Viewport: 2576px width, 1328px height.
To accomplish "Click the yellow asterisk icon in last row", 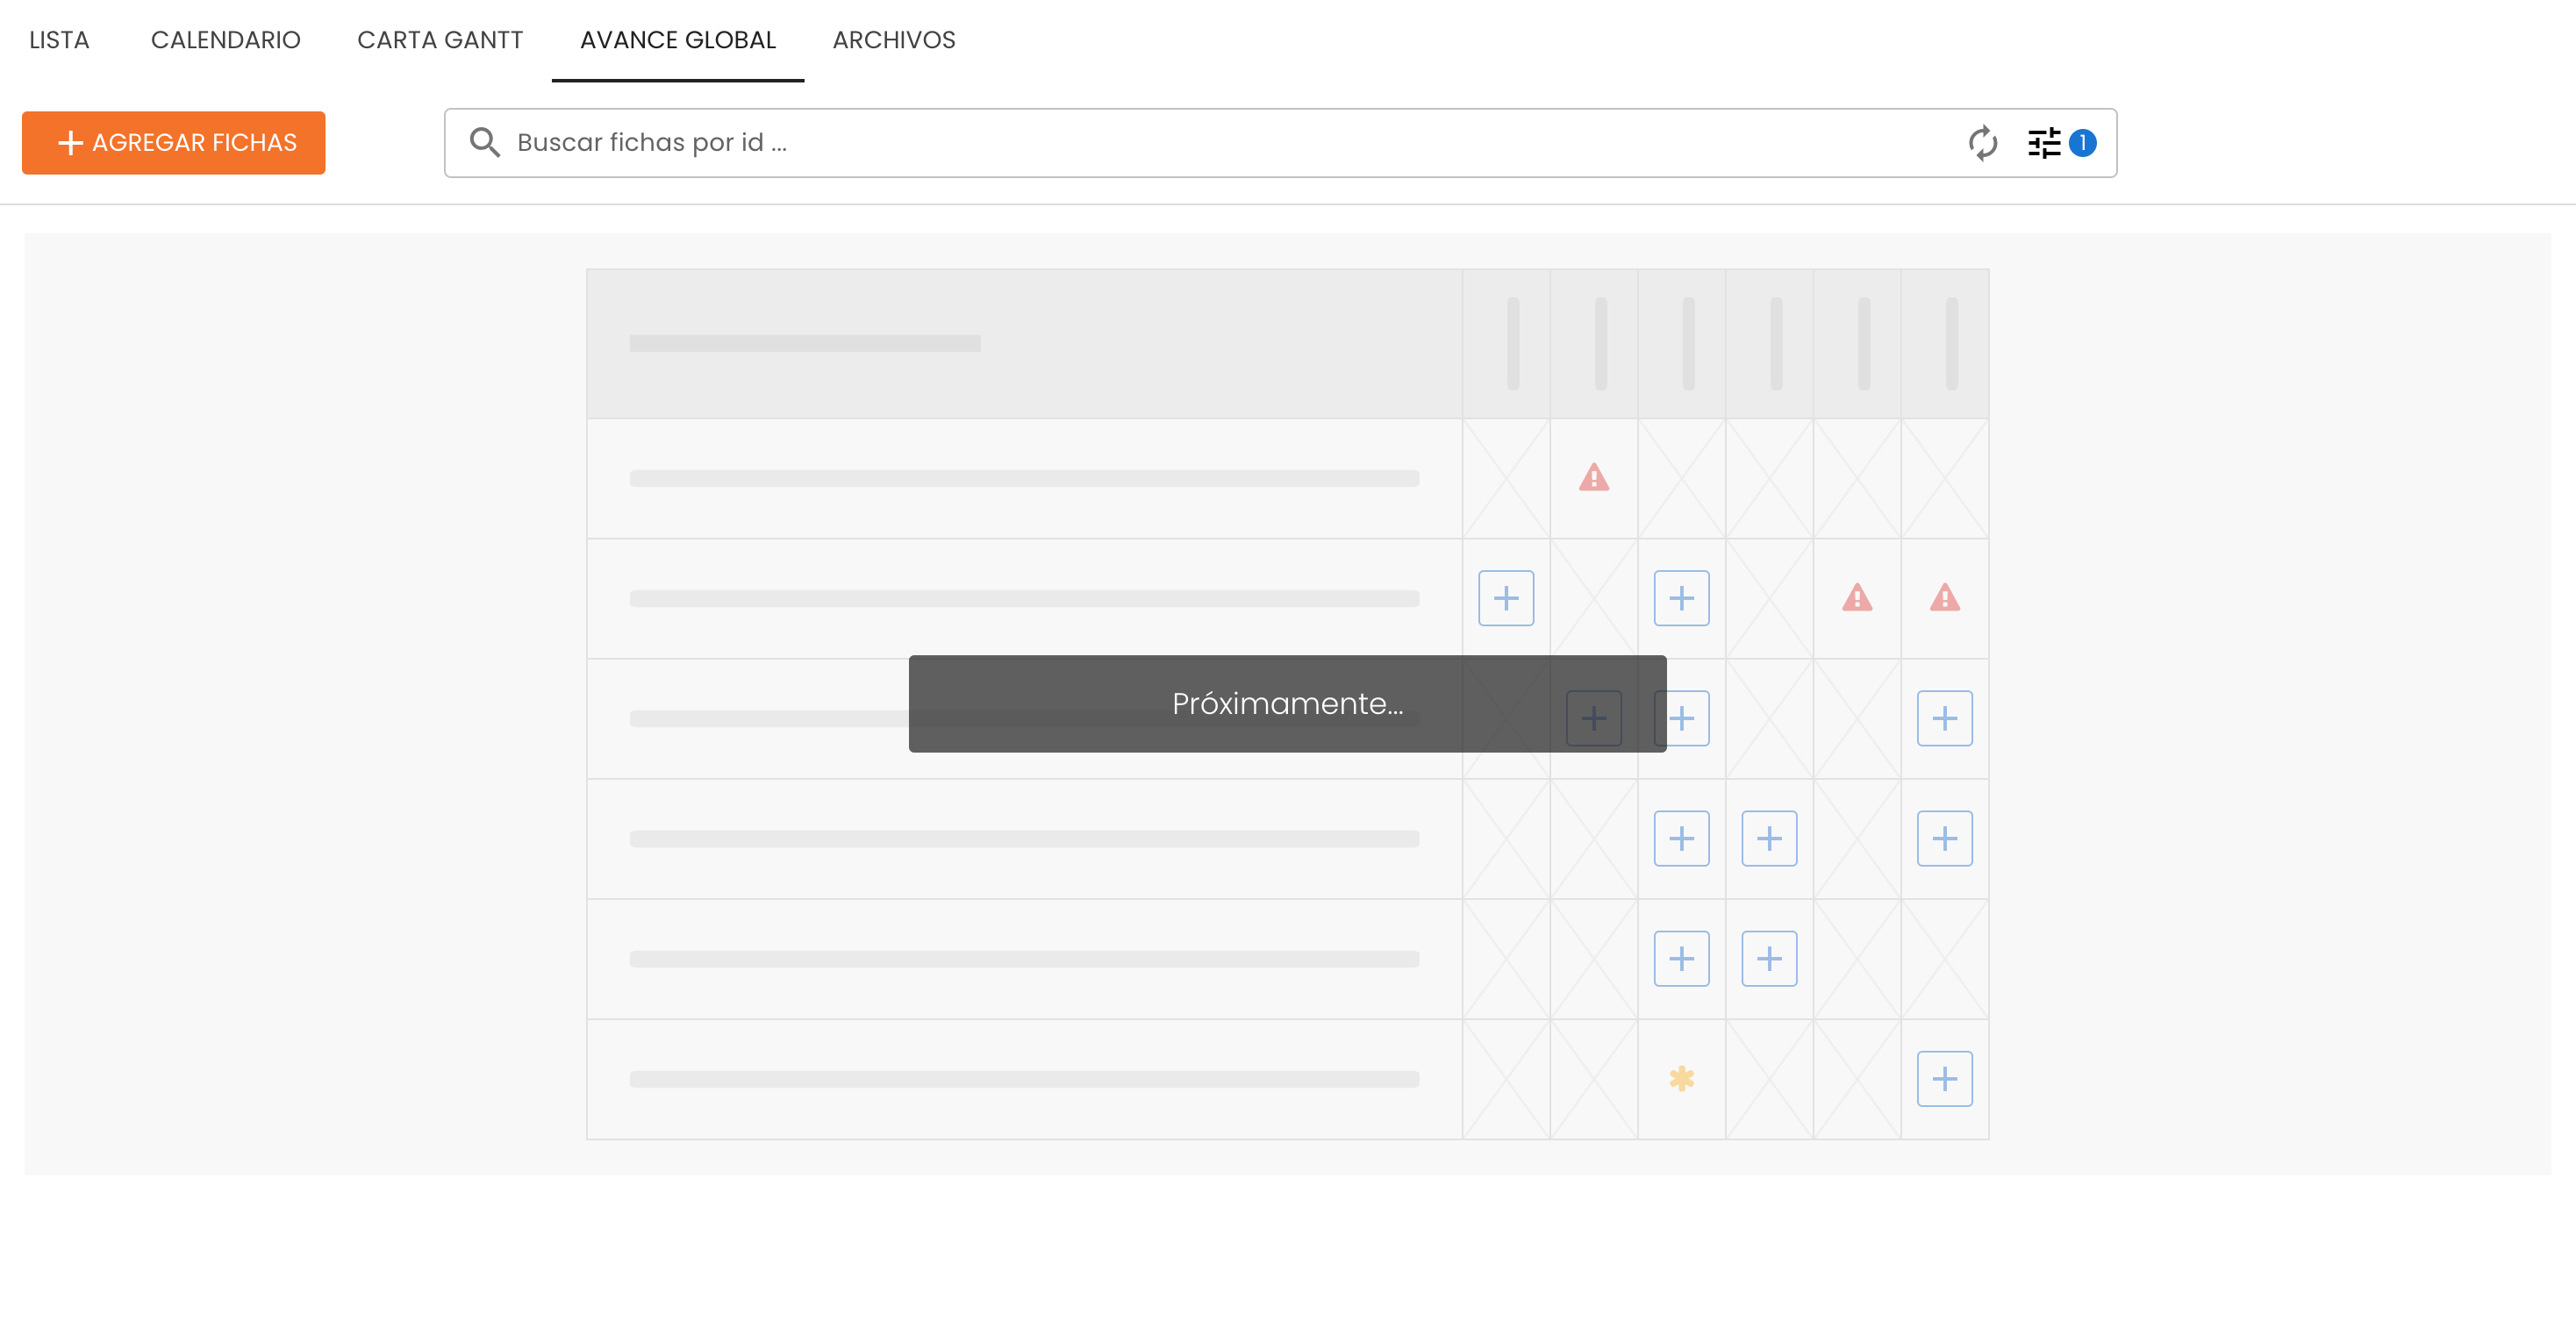I will point(1681,1078).
